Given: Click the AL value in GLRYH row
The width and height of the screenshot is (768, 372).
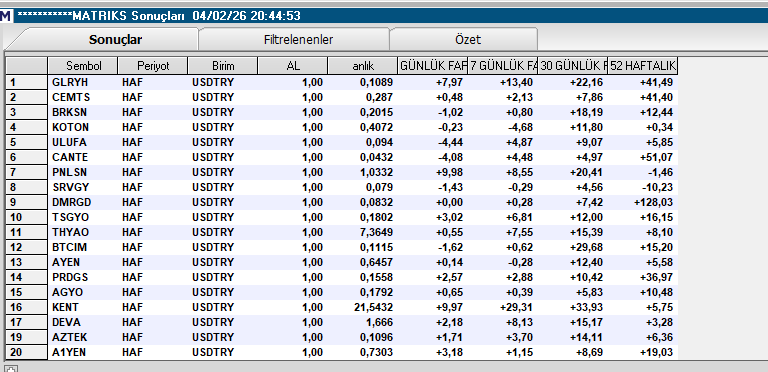Looking at the screenshot, I should [312, 82].
